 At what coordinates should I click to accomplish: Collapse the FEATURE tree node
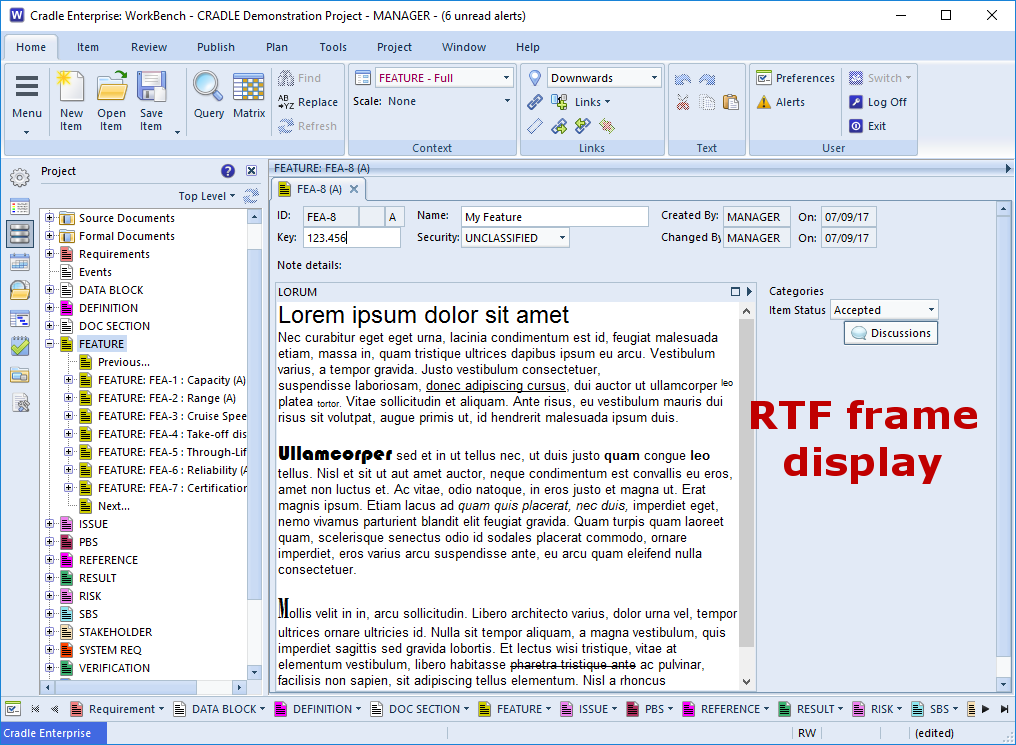49,344
